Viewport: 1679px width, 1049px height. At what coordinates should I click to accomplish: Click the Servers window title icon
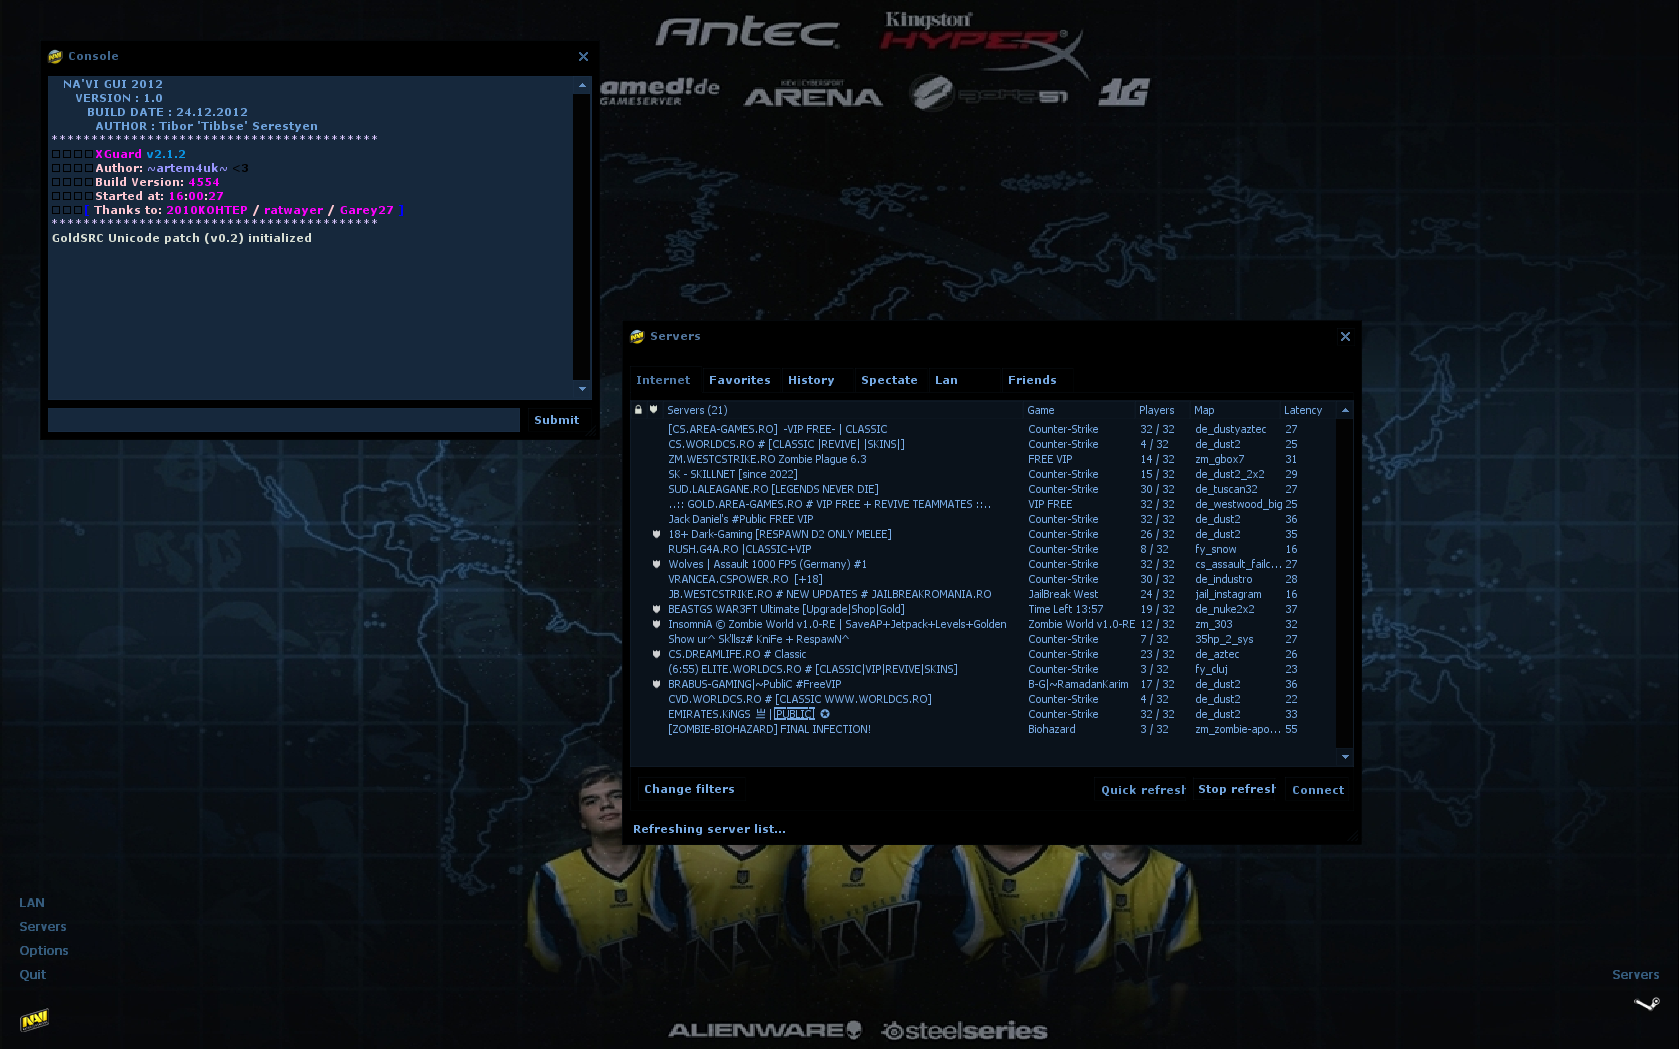(x=637, y=337)
